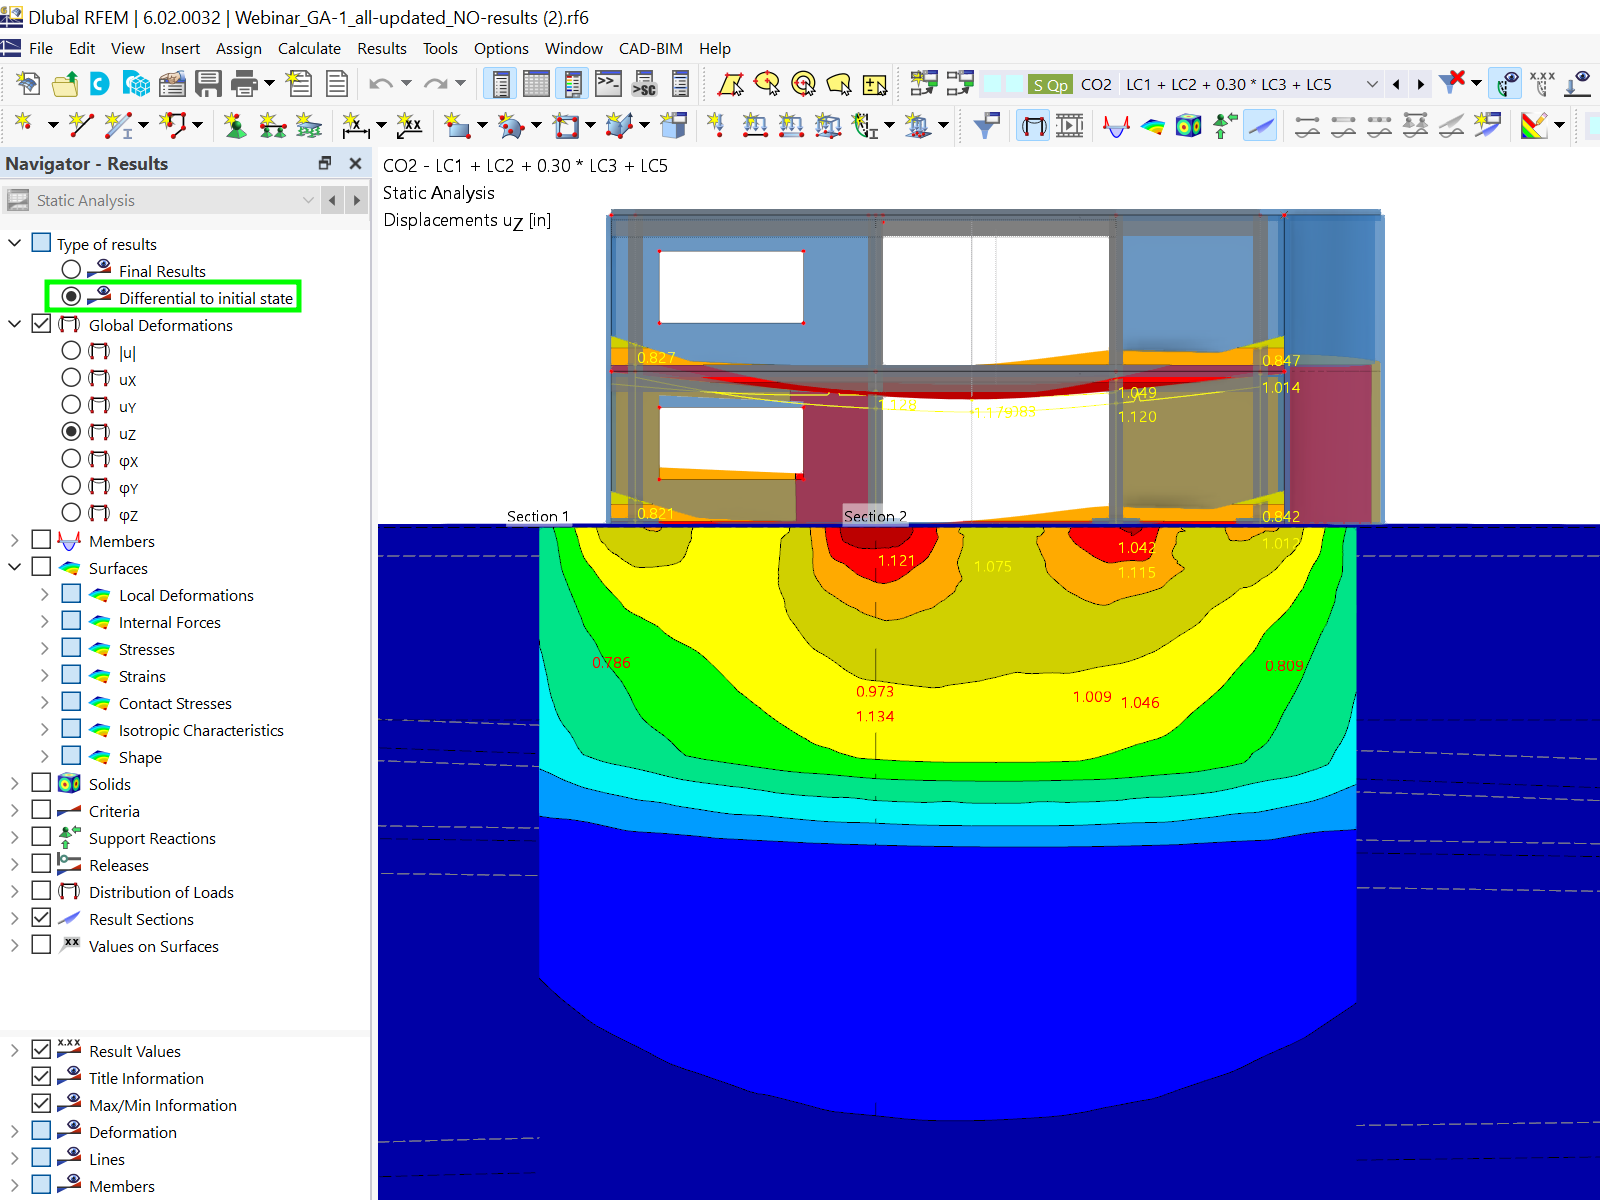The height and width of the screenshot is (1200, 1600).
Task: Undock the Navigator panel
Action: (325, 163)
